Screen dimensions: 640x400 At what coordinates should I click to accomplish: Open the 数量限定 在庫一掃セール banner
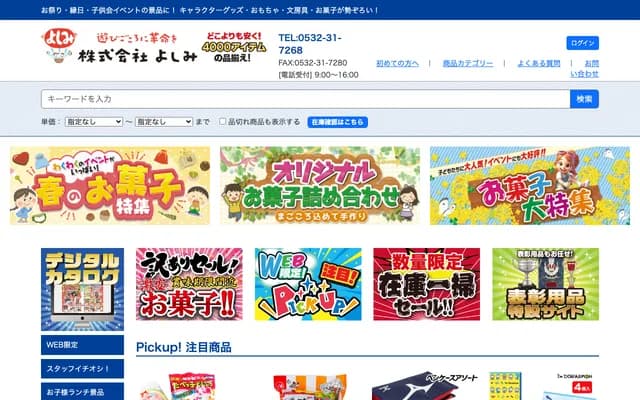(x=427, y=284)
